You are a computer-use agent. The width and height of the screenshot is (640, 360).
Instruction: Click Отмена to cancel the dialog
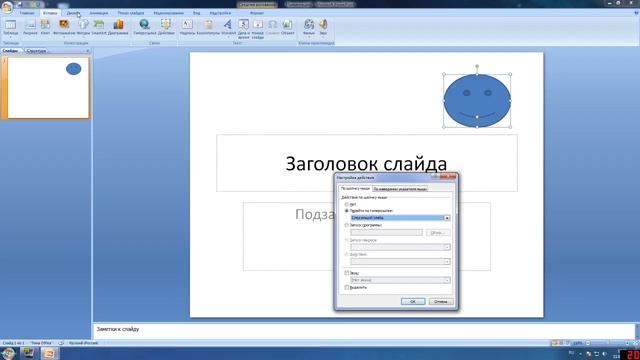pyautogui.click(x=441, y=302)
